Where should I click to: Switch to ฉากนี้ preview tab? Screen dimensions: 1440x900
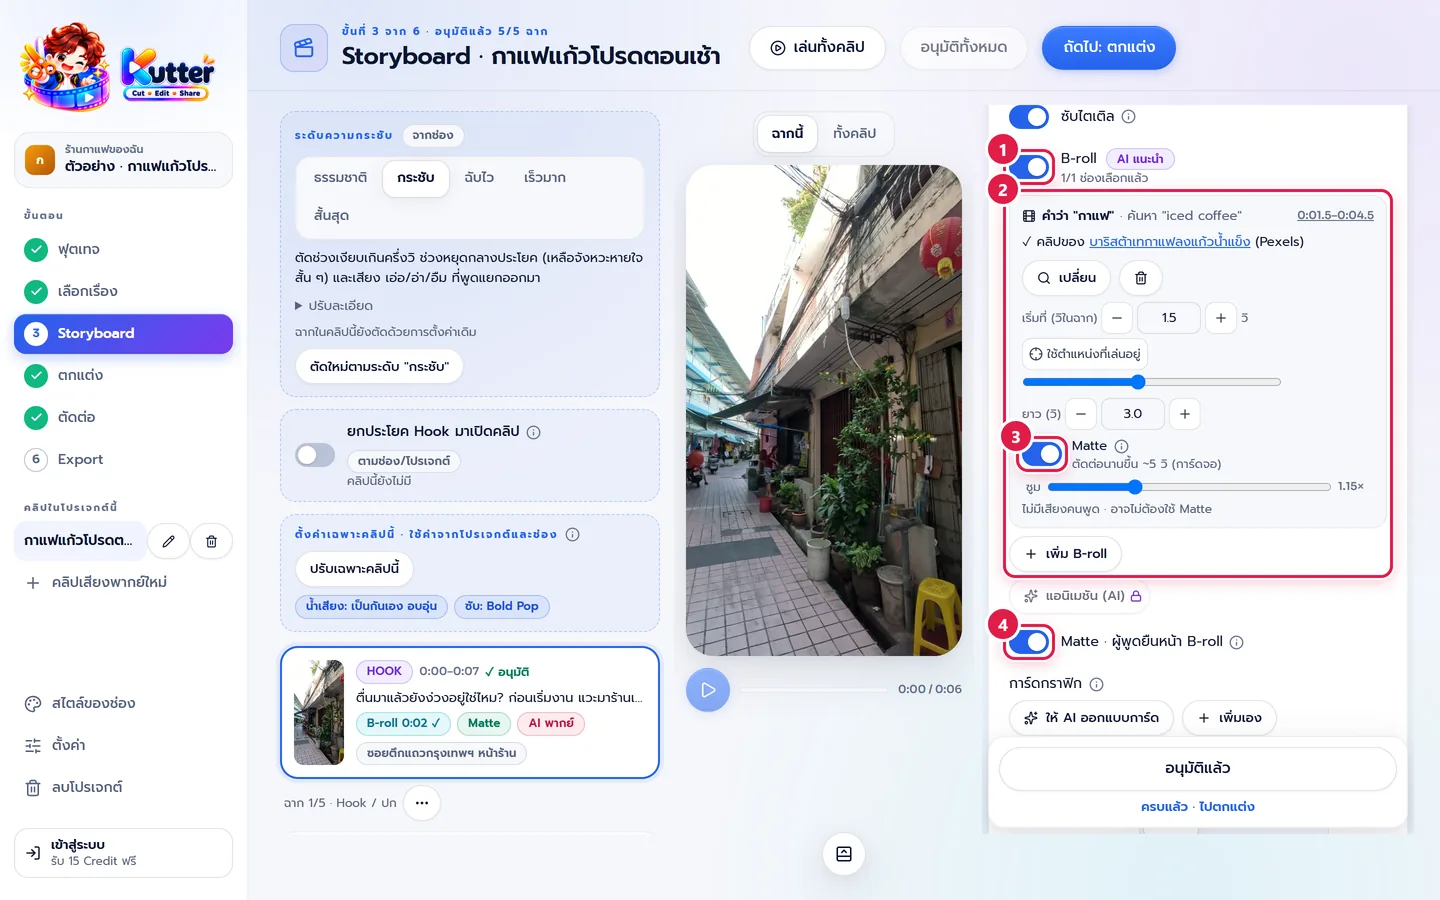787,133
